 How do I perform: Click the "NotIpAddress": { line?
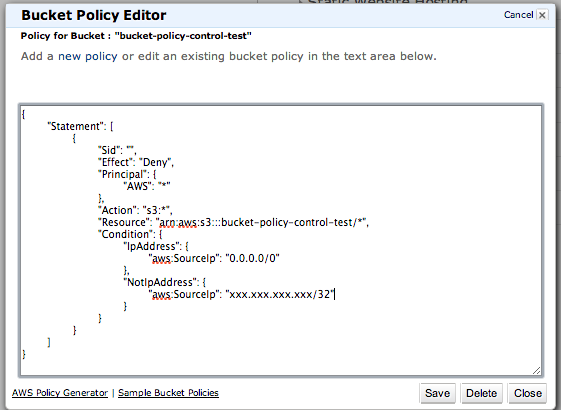tap(165, 283)
